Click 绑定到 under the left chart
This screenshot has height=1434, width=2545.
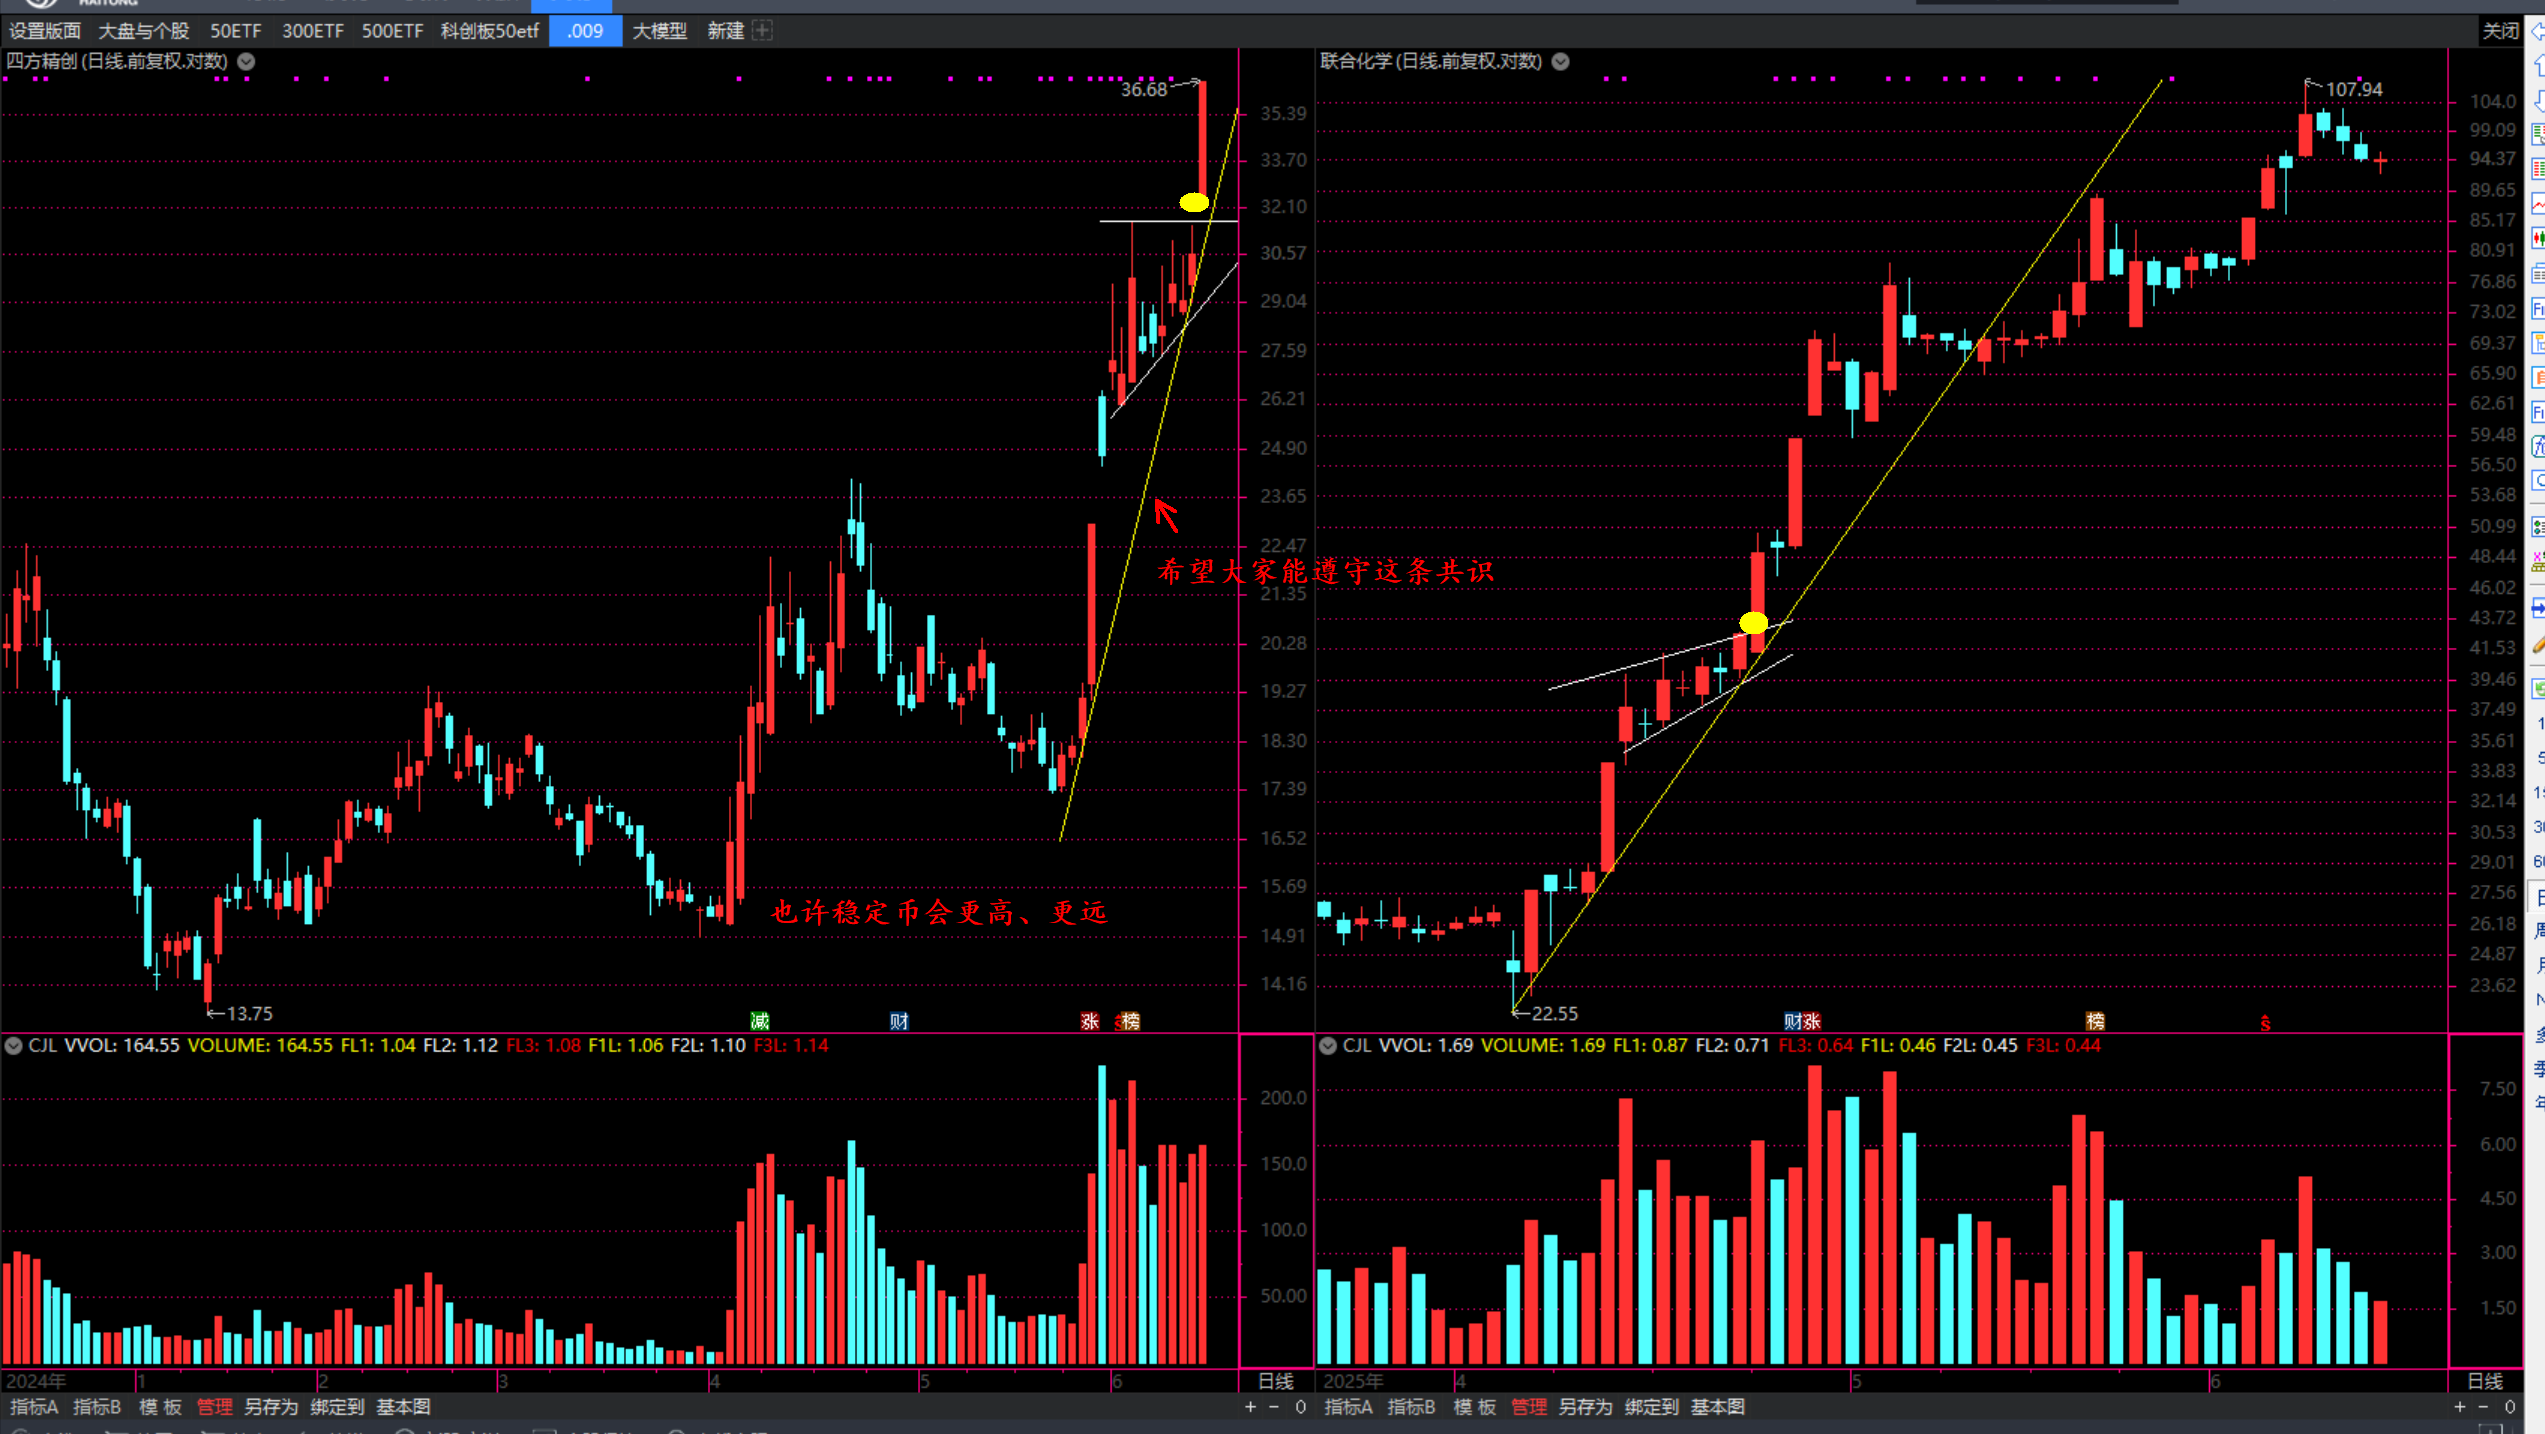point(337,1407)
